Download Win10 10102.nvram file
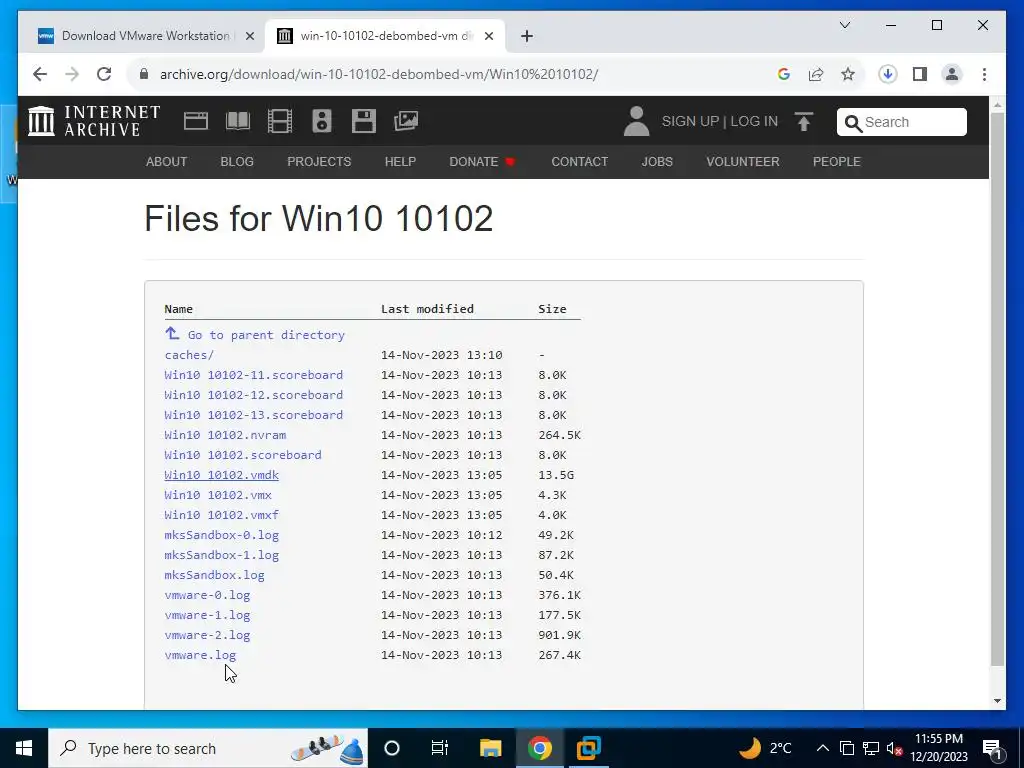This screenshot has height=768, width=1024. 225,435
